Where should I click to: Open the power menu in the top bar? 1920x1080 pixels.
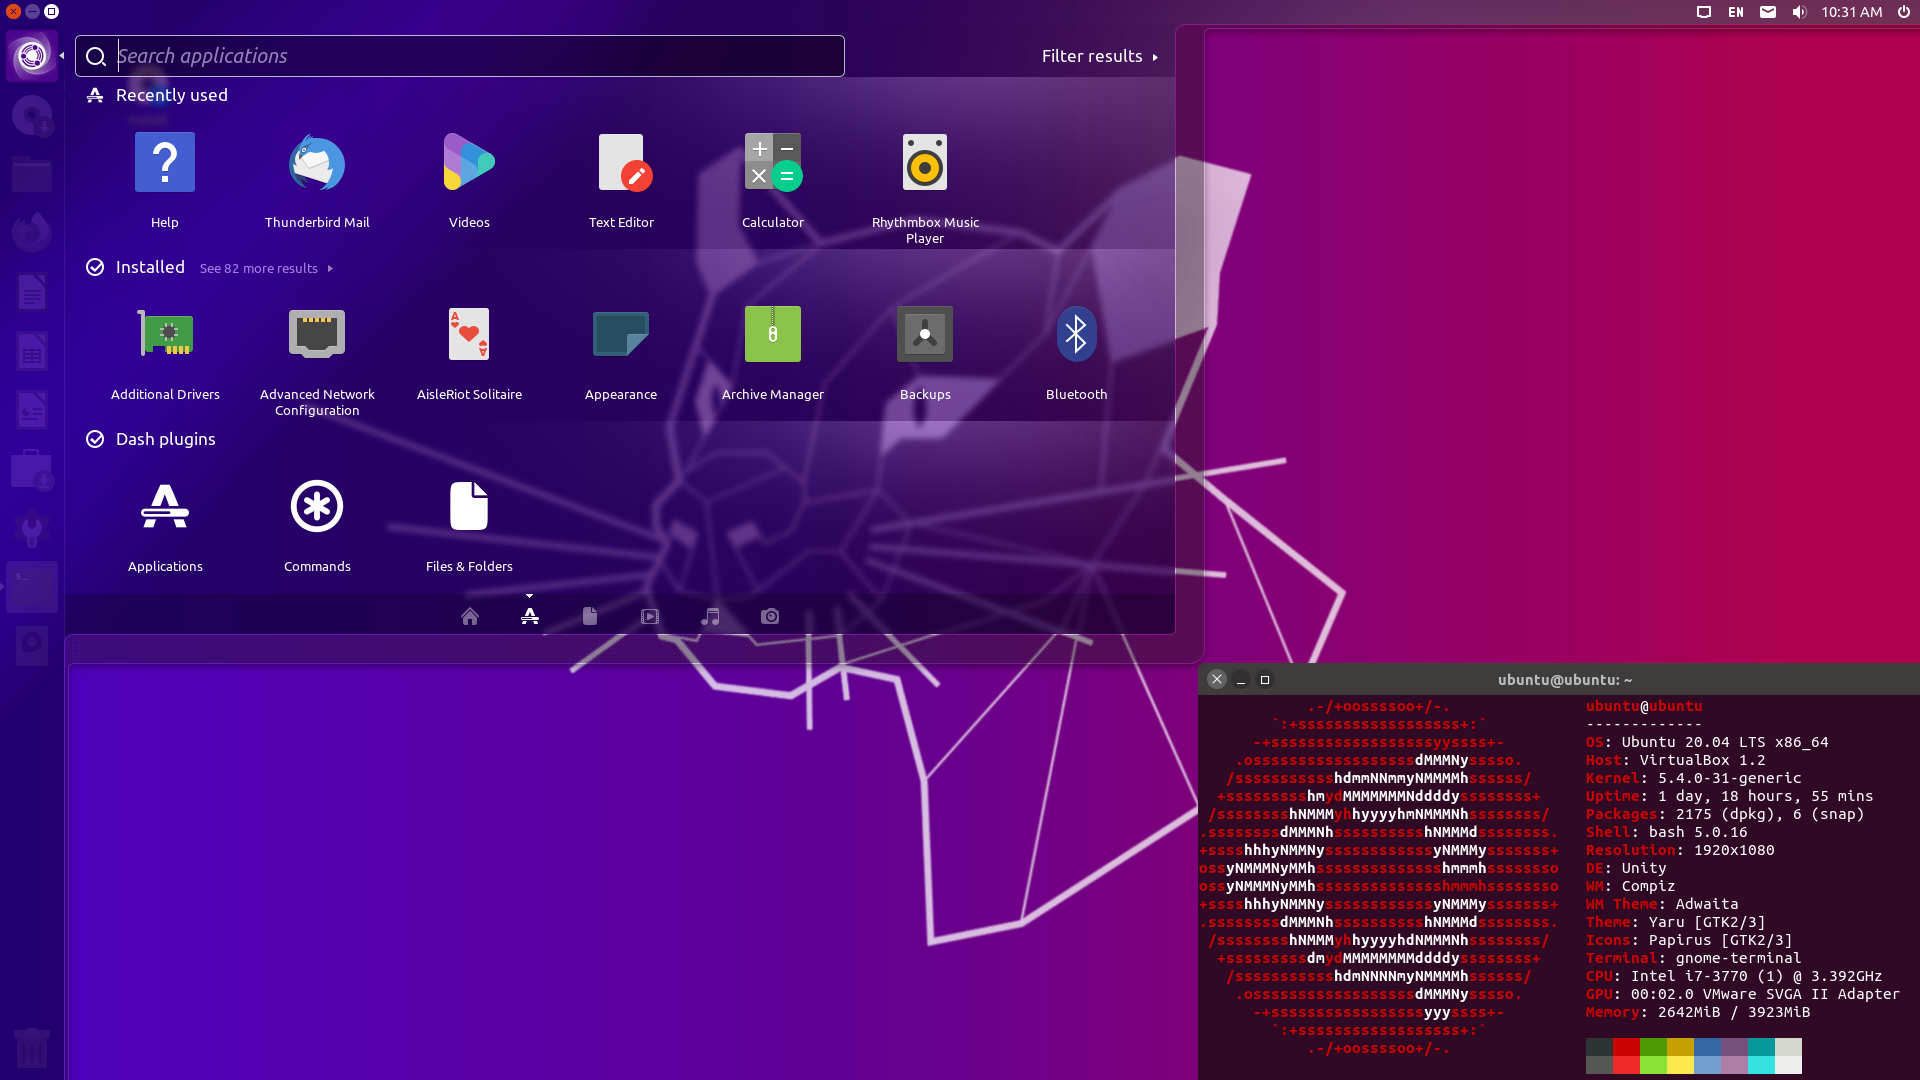tap(1902, 12)
